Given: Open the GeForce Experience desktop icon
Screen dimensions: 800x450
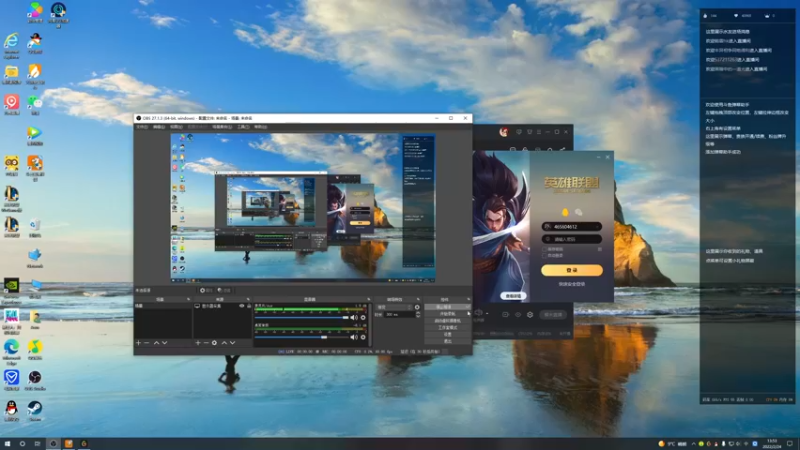Looking at the screenshot, I should 11,290.
